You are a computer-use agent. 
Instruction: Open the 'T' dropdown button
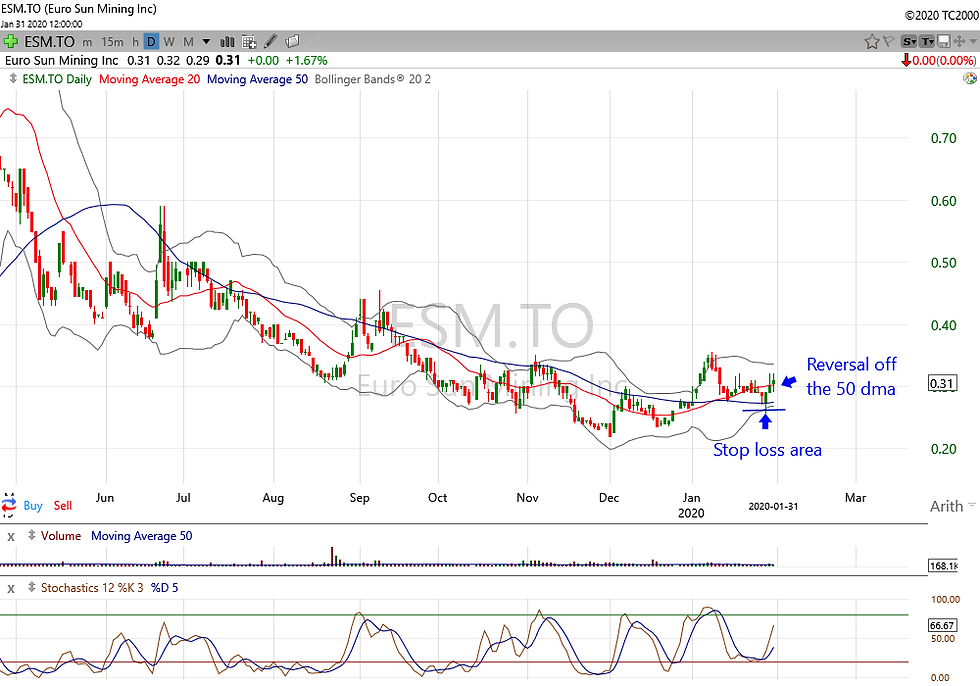pyautogui.click(x=928, y=42)
